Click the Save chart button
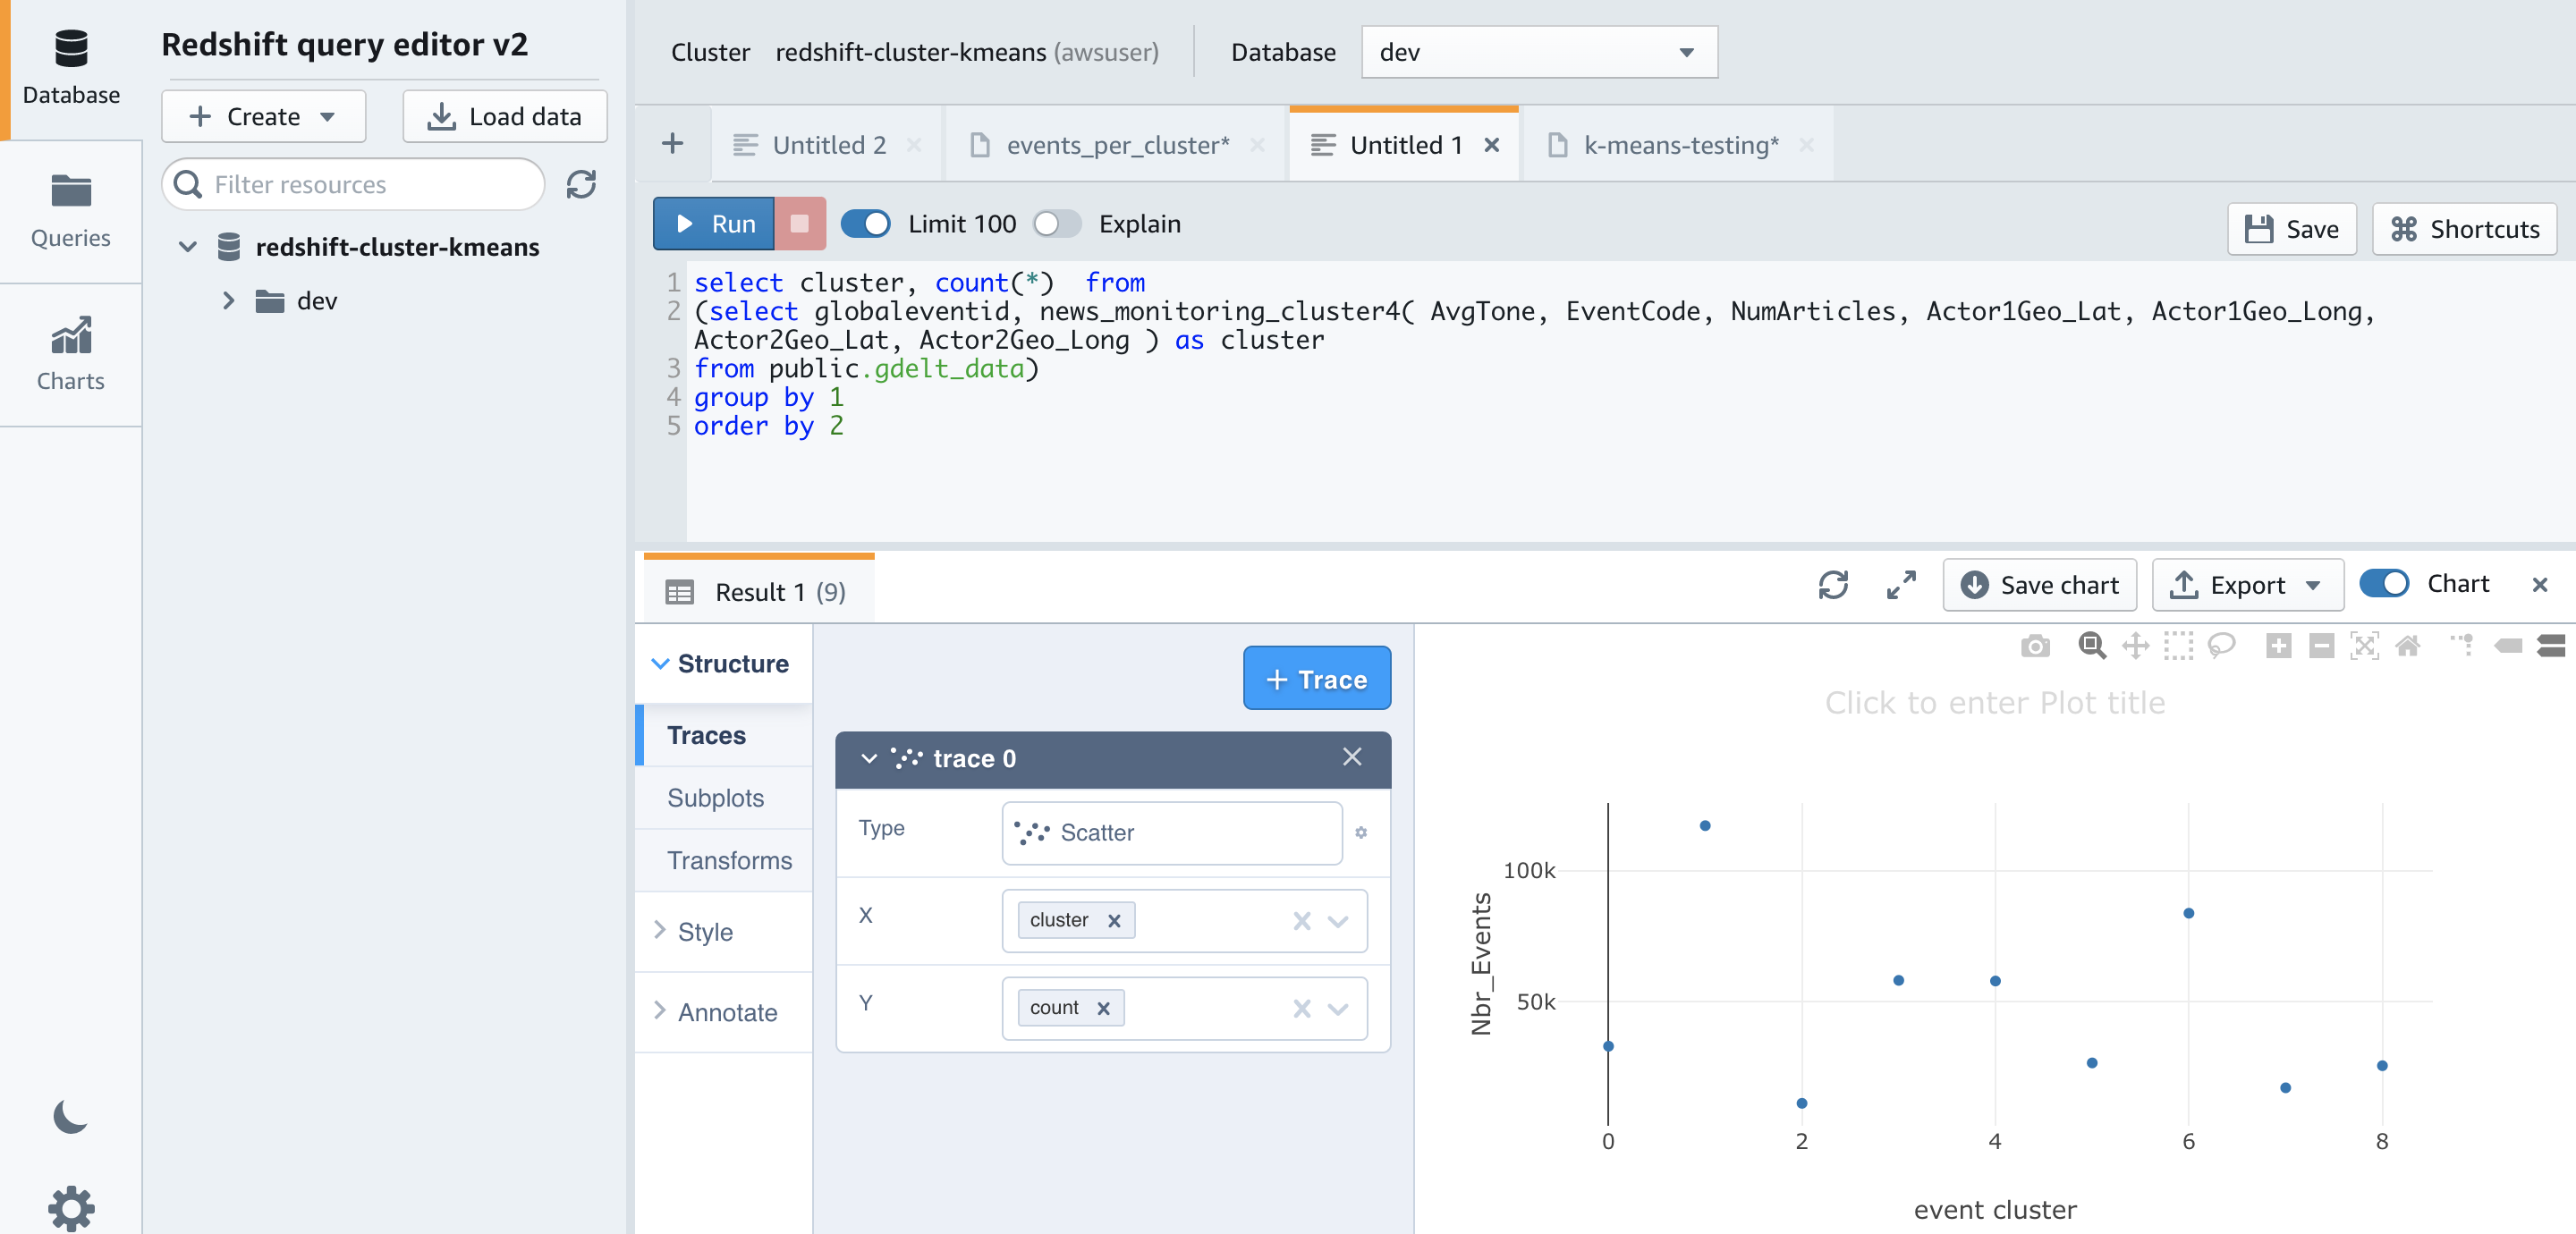 (x=2039, y=585)
